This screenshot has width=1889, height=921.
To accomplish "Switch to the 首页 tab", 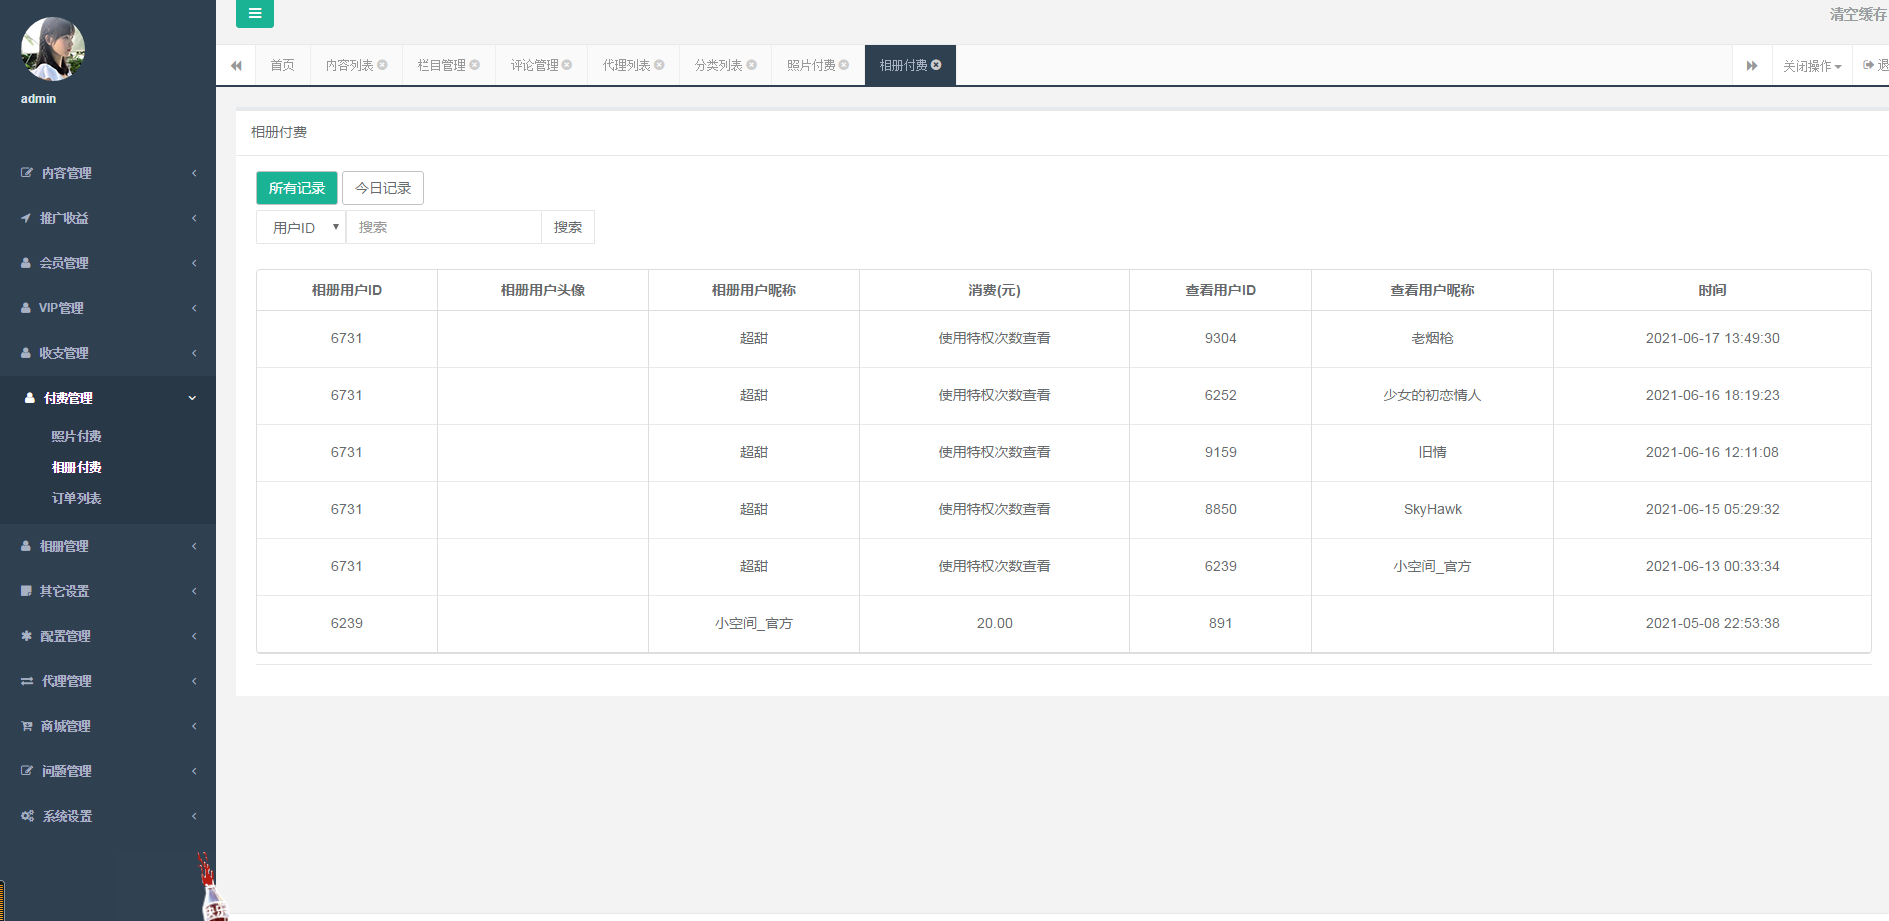I will point(282,65).
